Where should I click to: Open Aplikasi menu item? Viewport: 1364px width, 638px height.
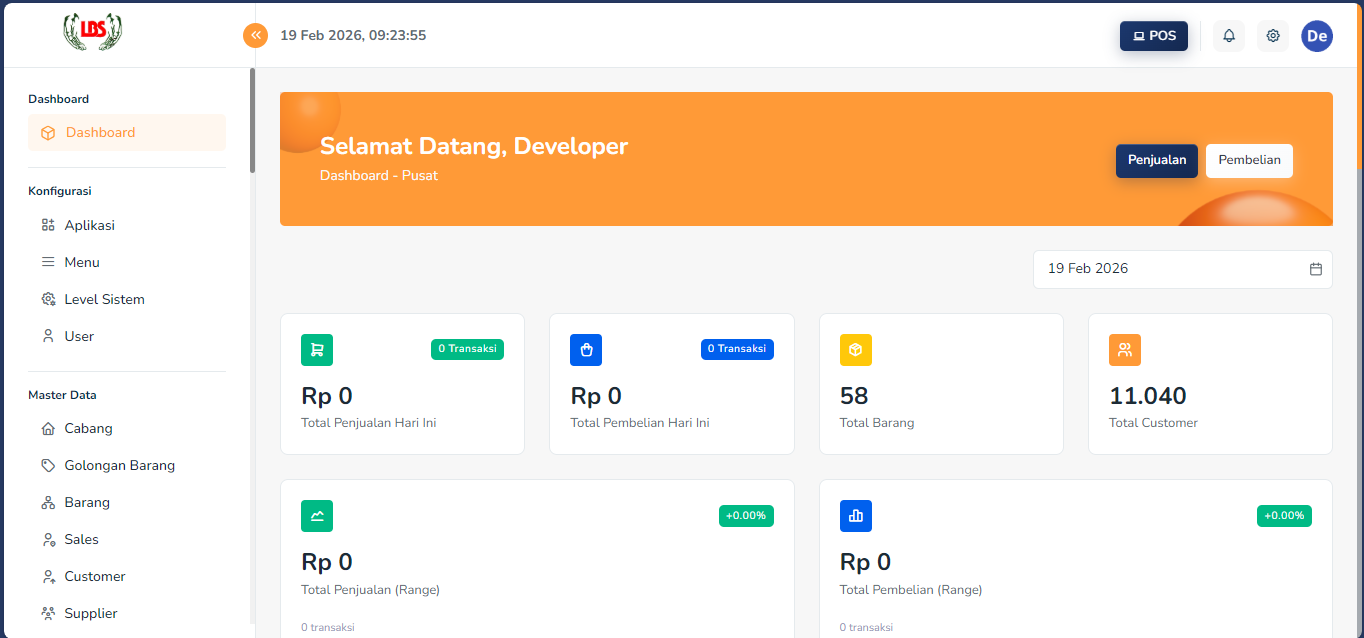[127, 225]
